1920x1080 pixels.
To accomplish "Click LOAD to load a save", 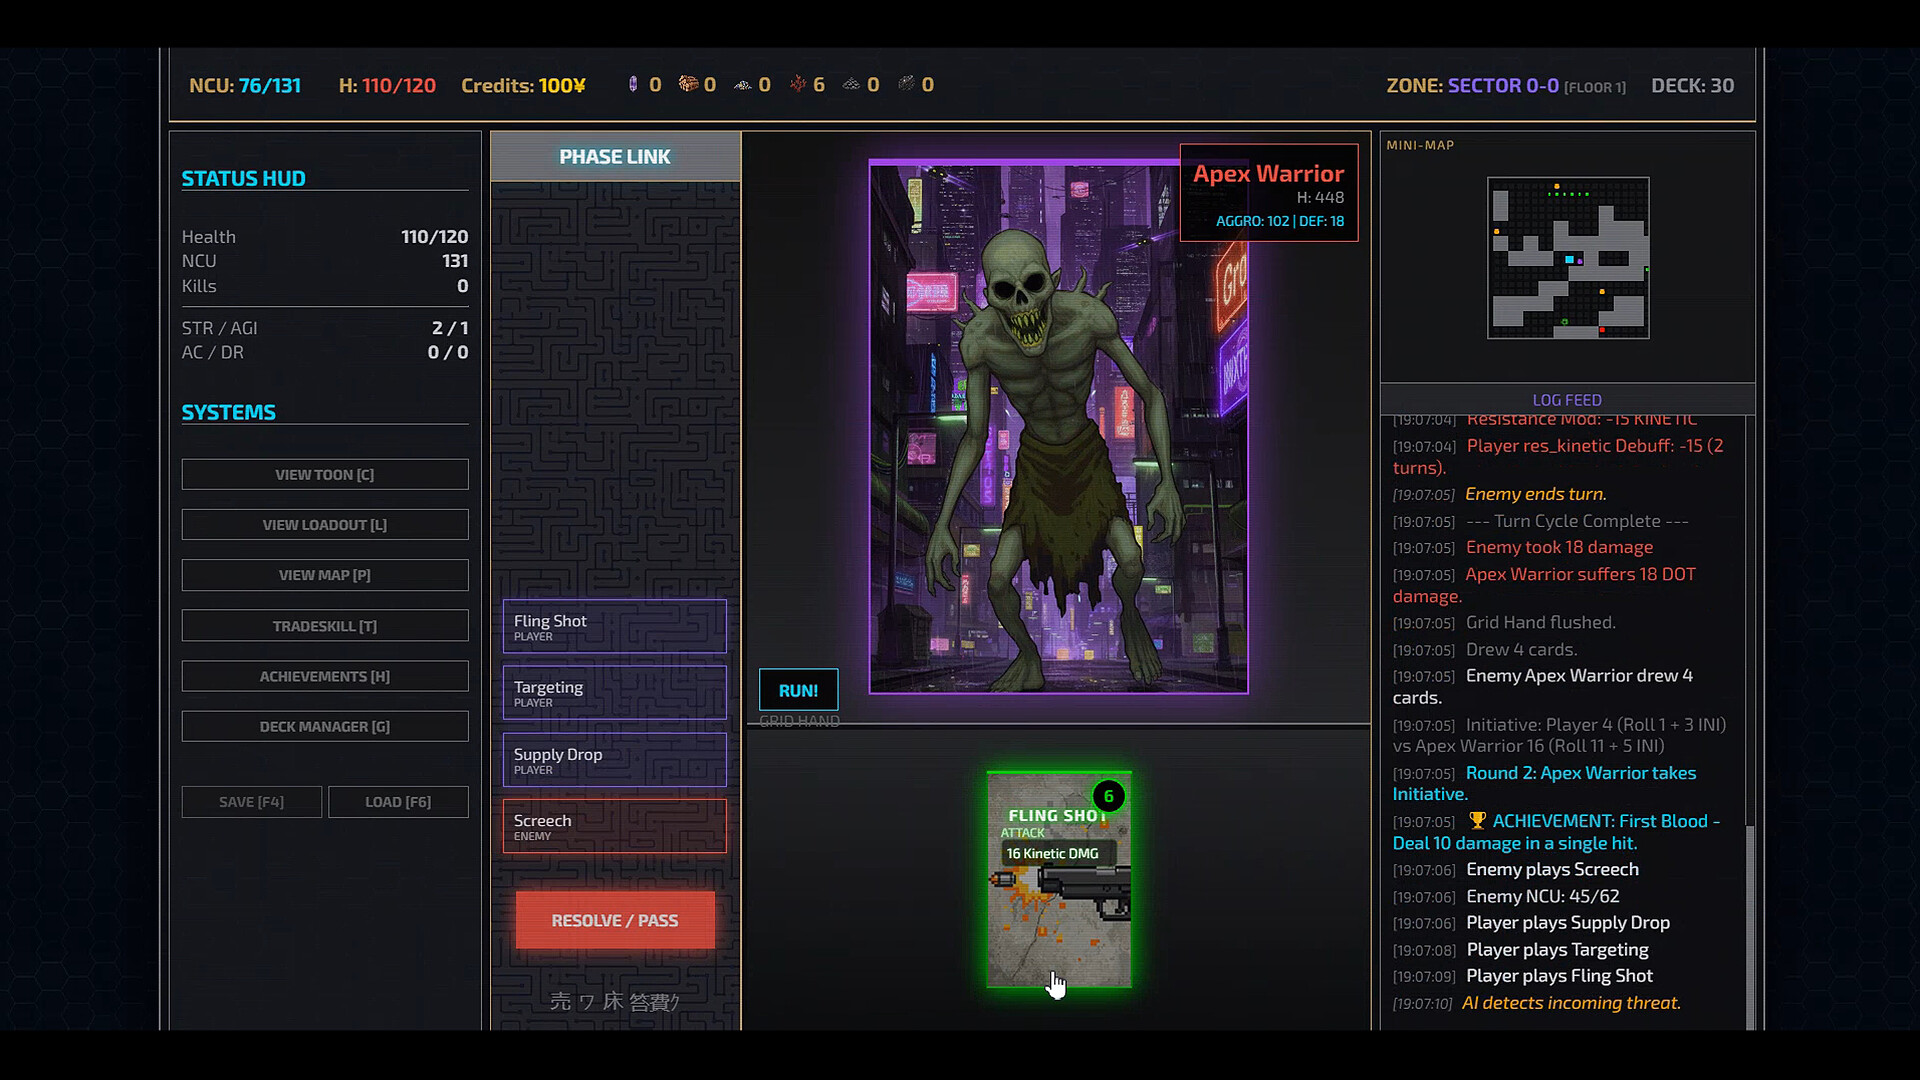I will click(398, 801).
